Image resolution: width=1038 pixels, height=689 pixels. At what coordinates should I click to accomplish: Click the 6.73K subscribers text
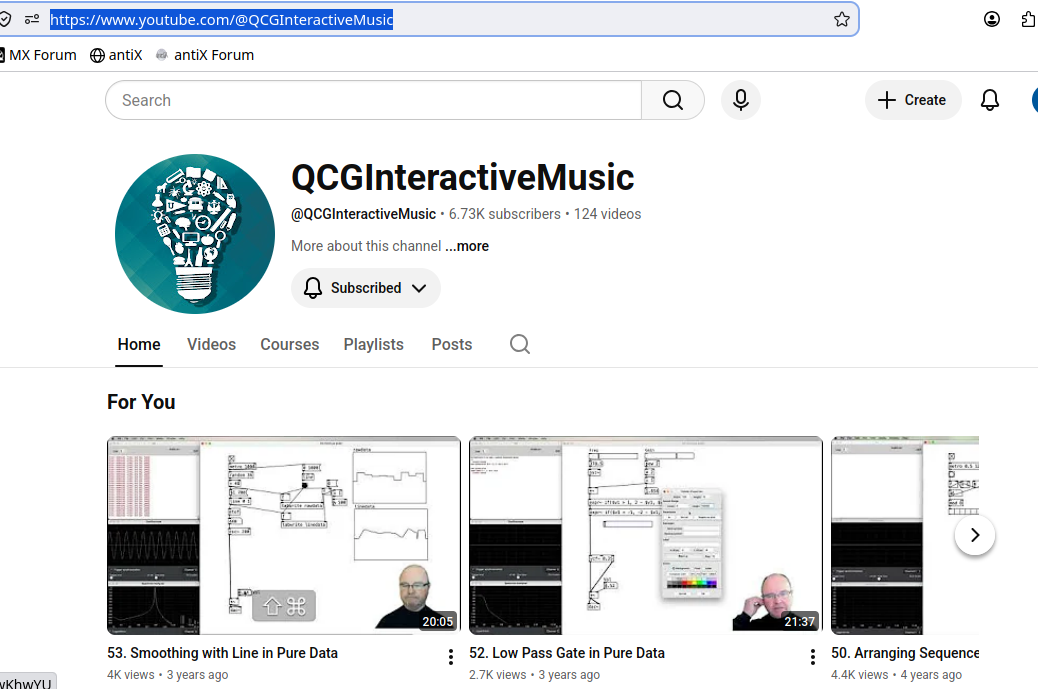tap(504, 214)
